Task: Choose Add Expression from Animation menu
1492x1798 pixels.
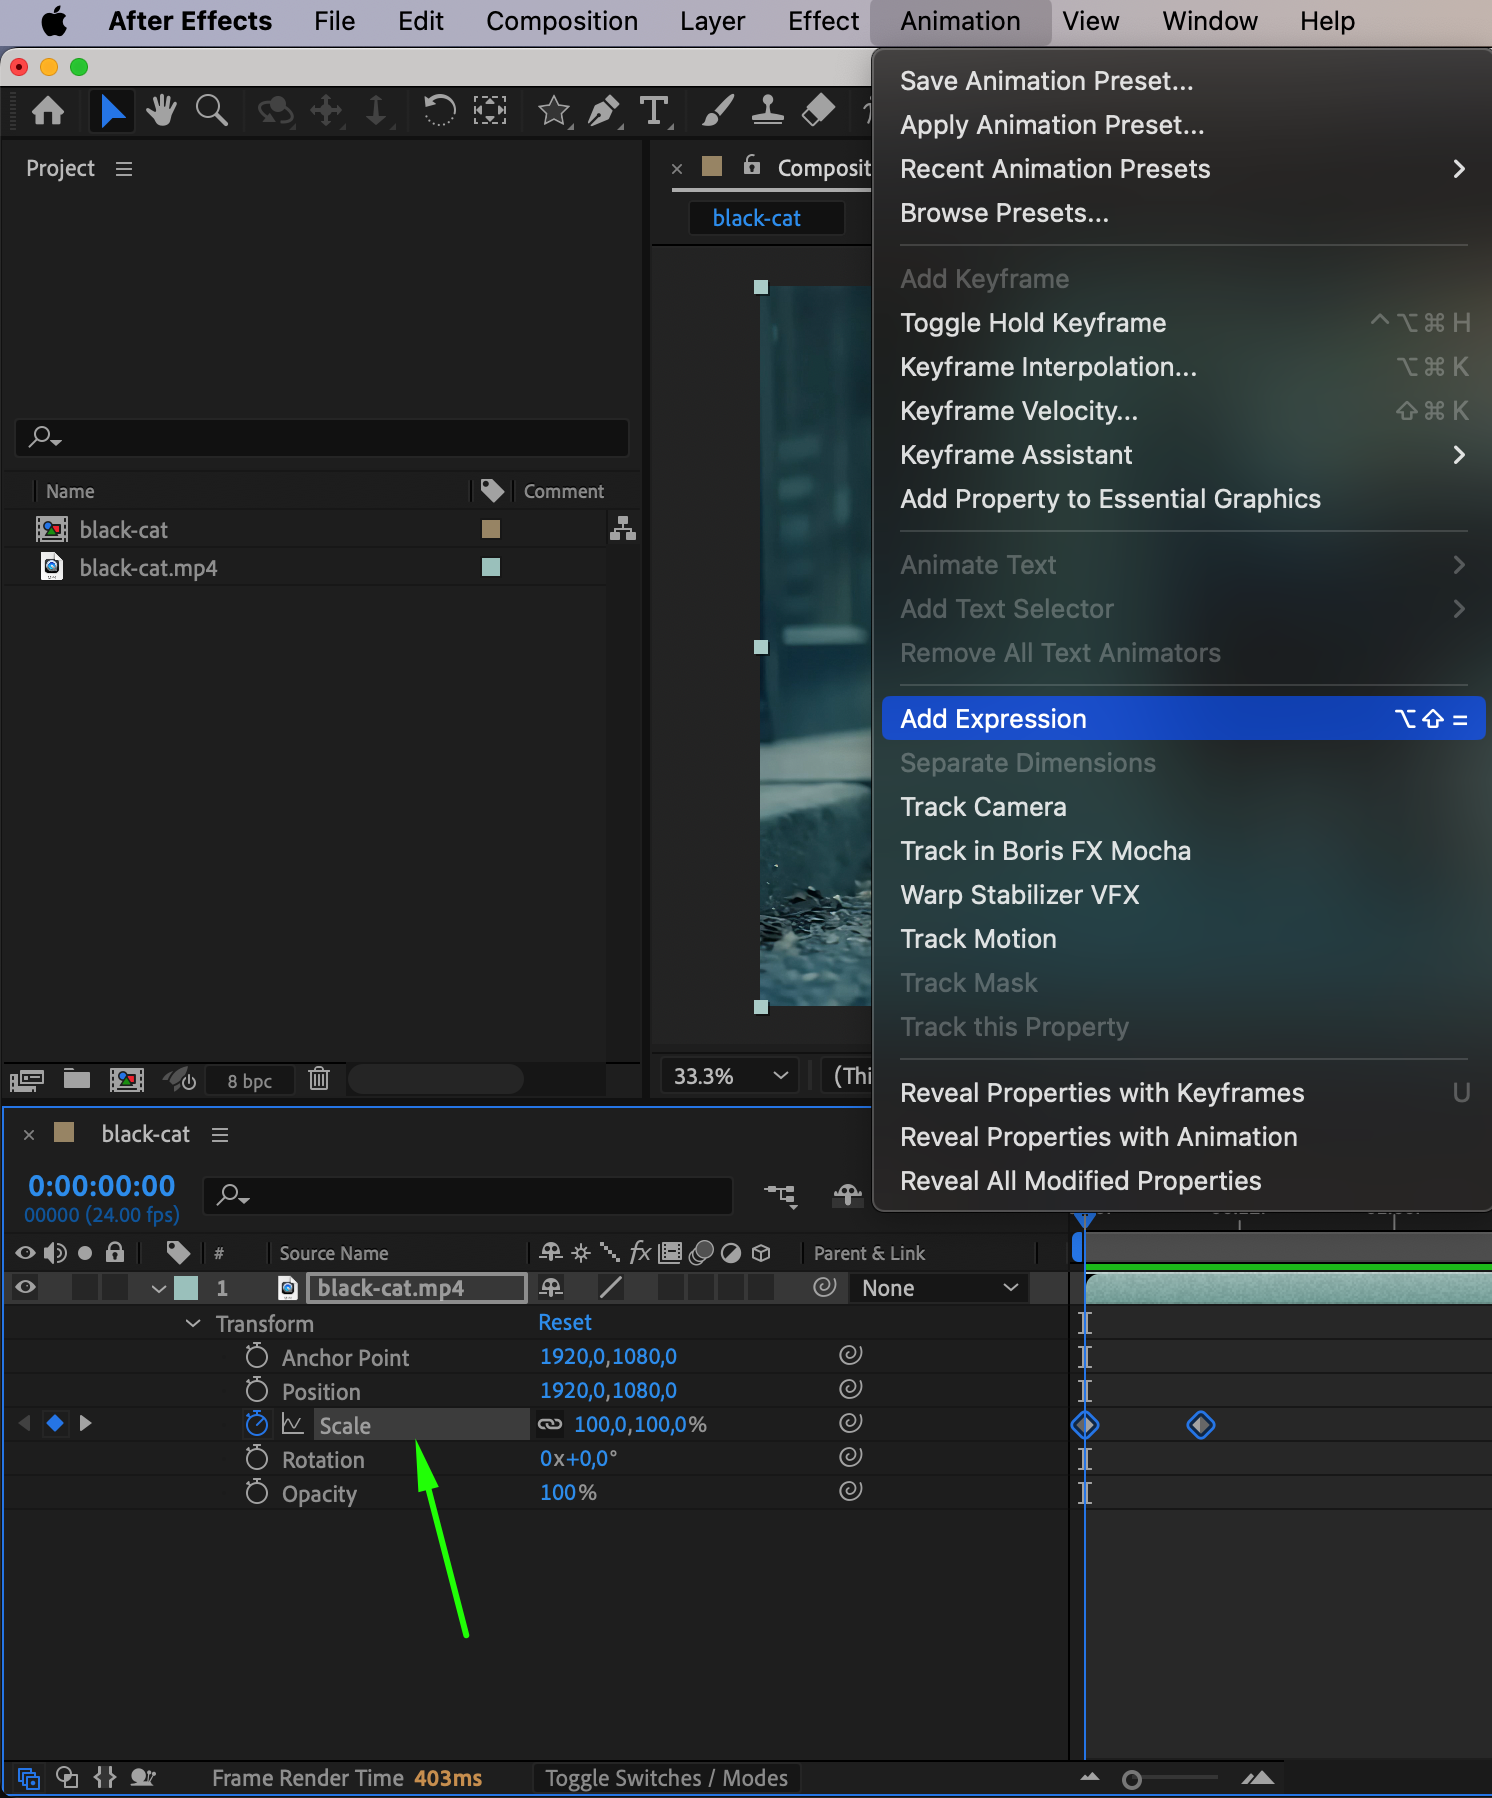Action: (1183, 719)
